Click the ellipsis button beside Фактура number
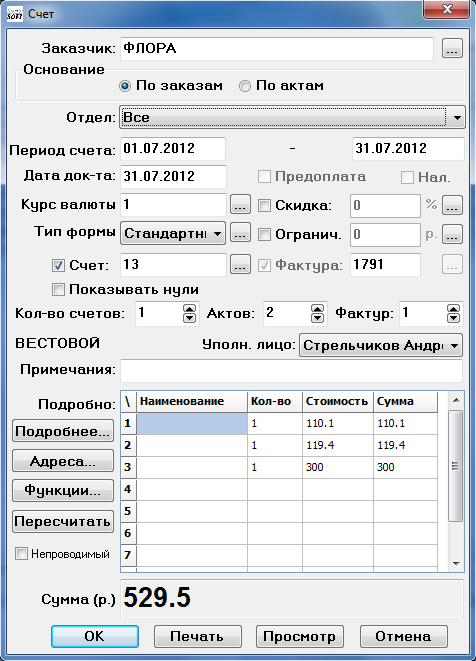Viewport: 476px width, 661px height. (452, 264)
